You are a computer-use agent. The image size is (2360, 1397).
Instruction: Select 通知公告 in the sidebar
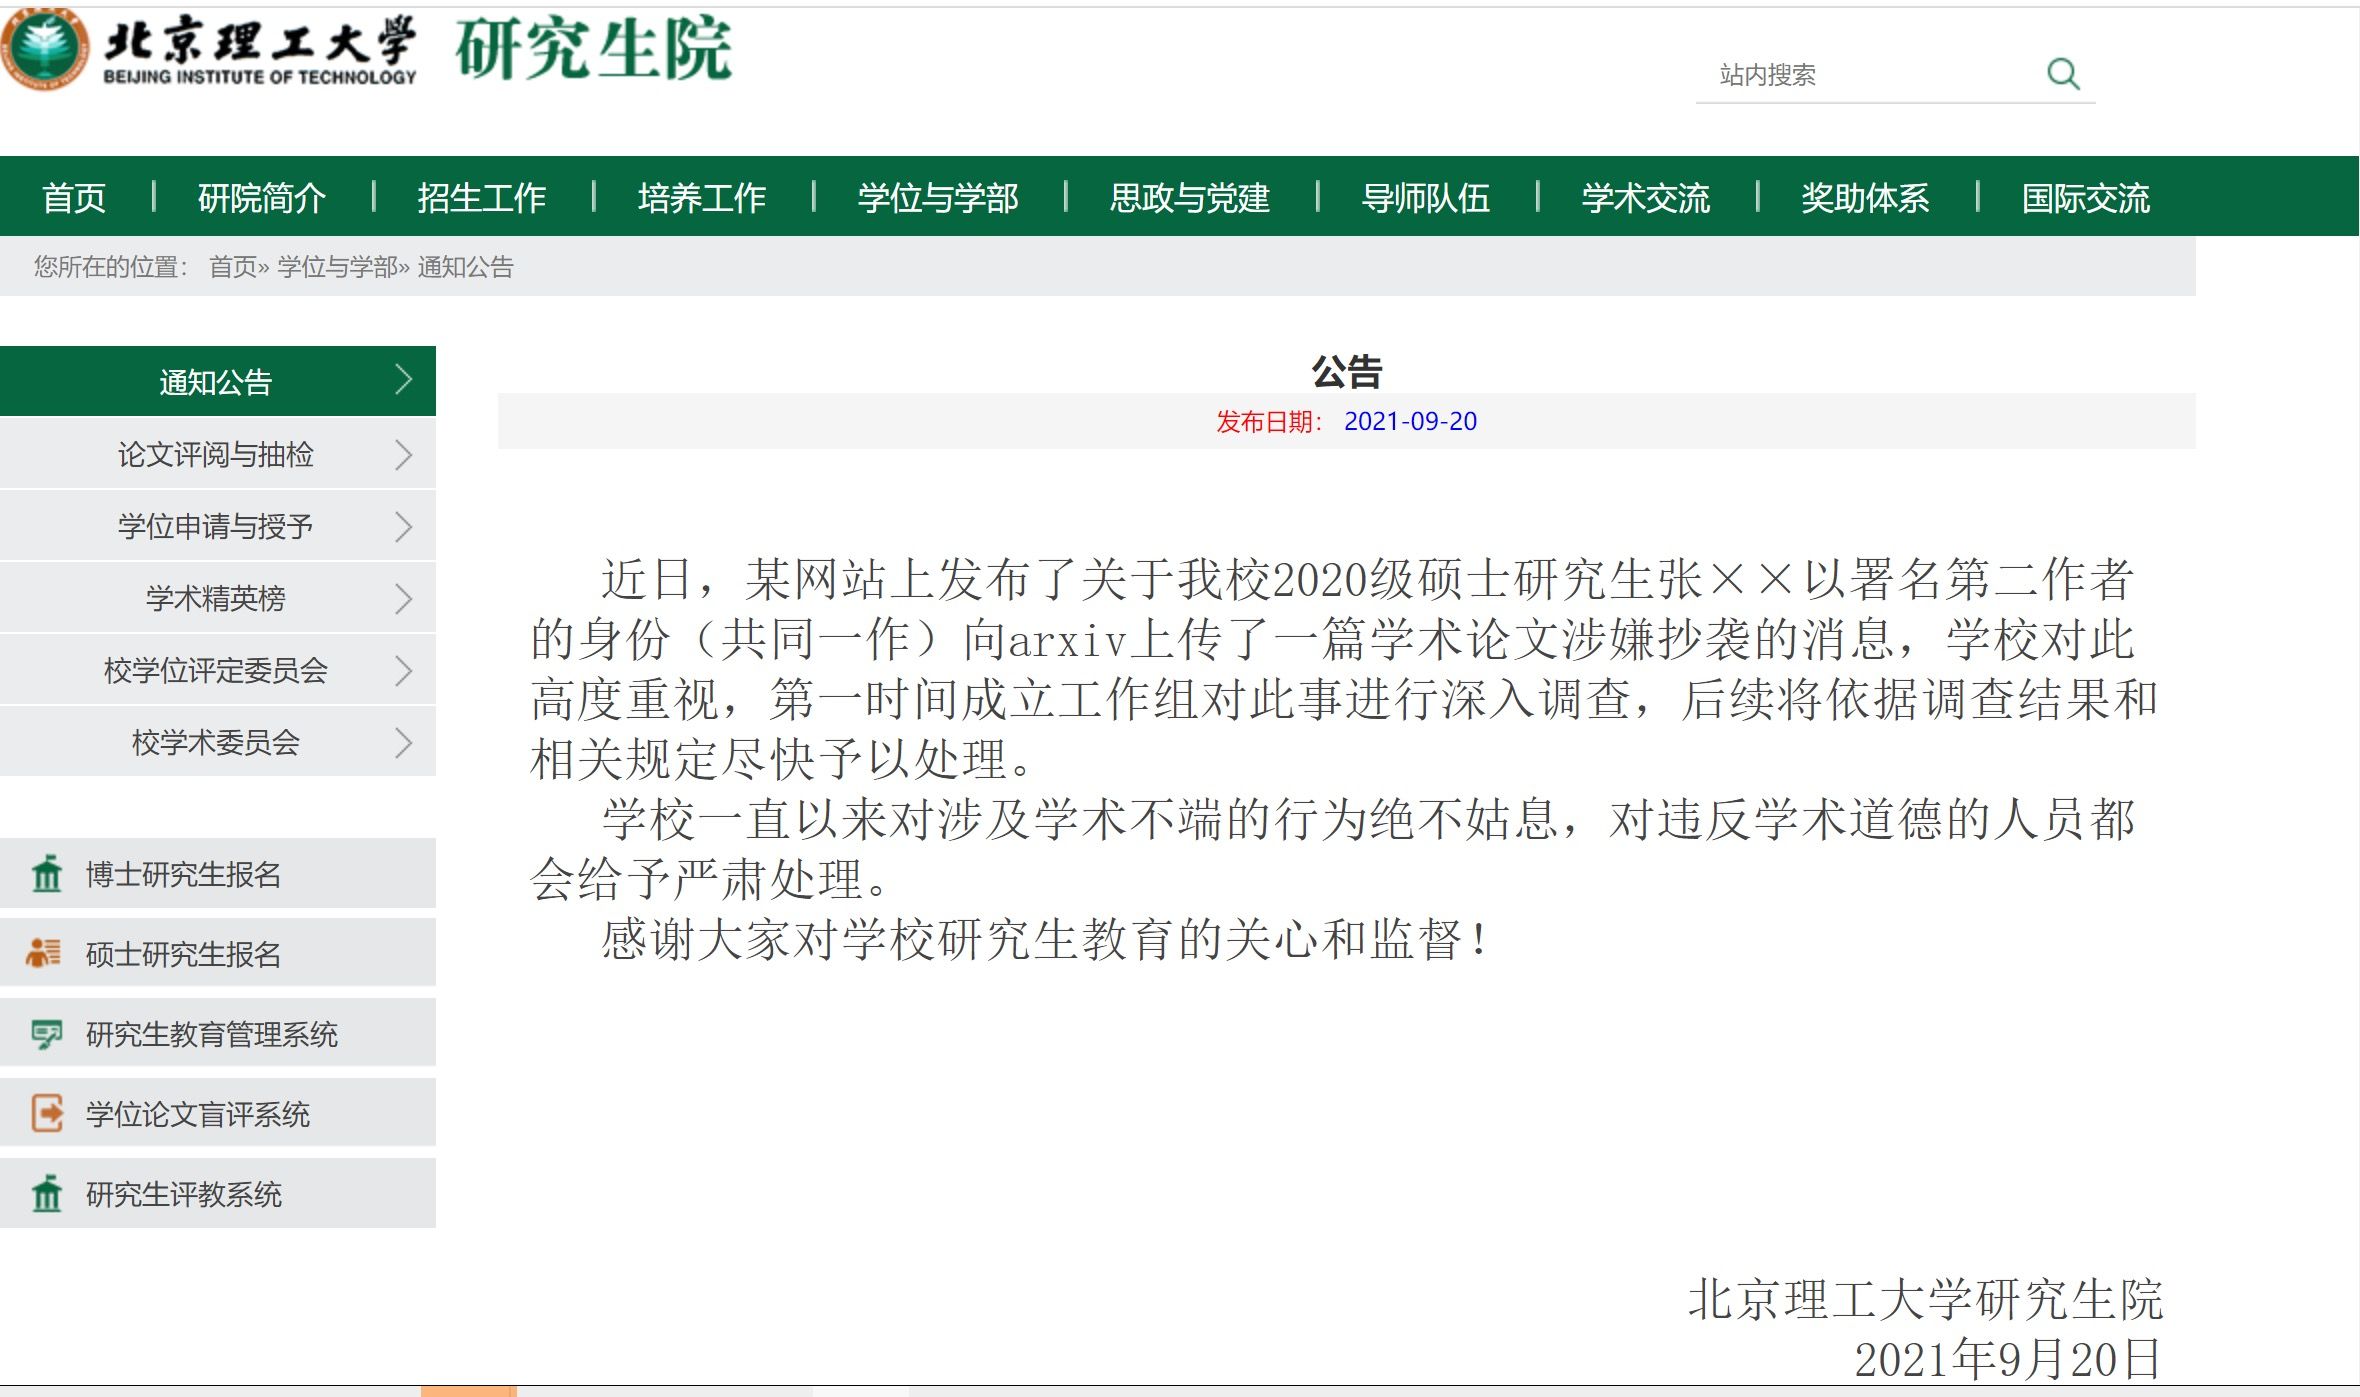(218, 381)
